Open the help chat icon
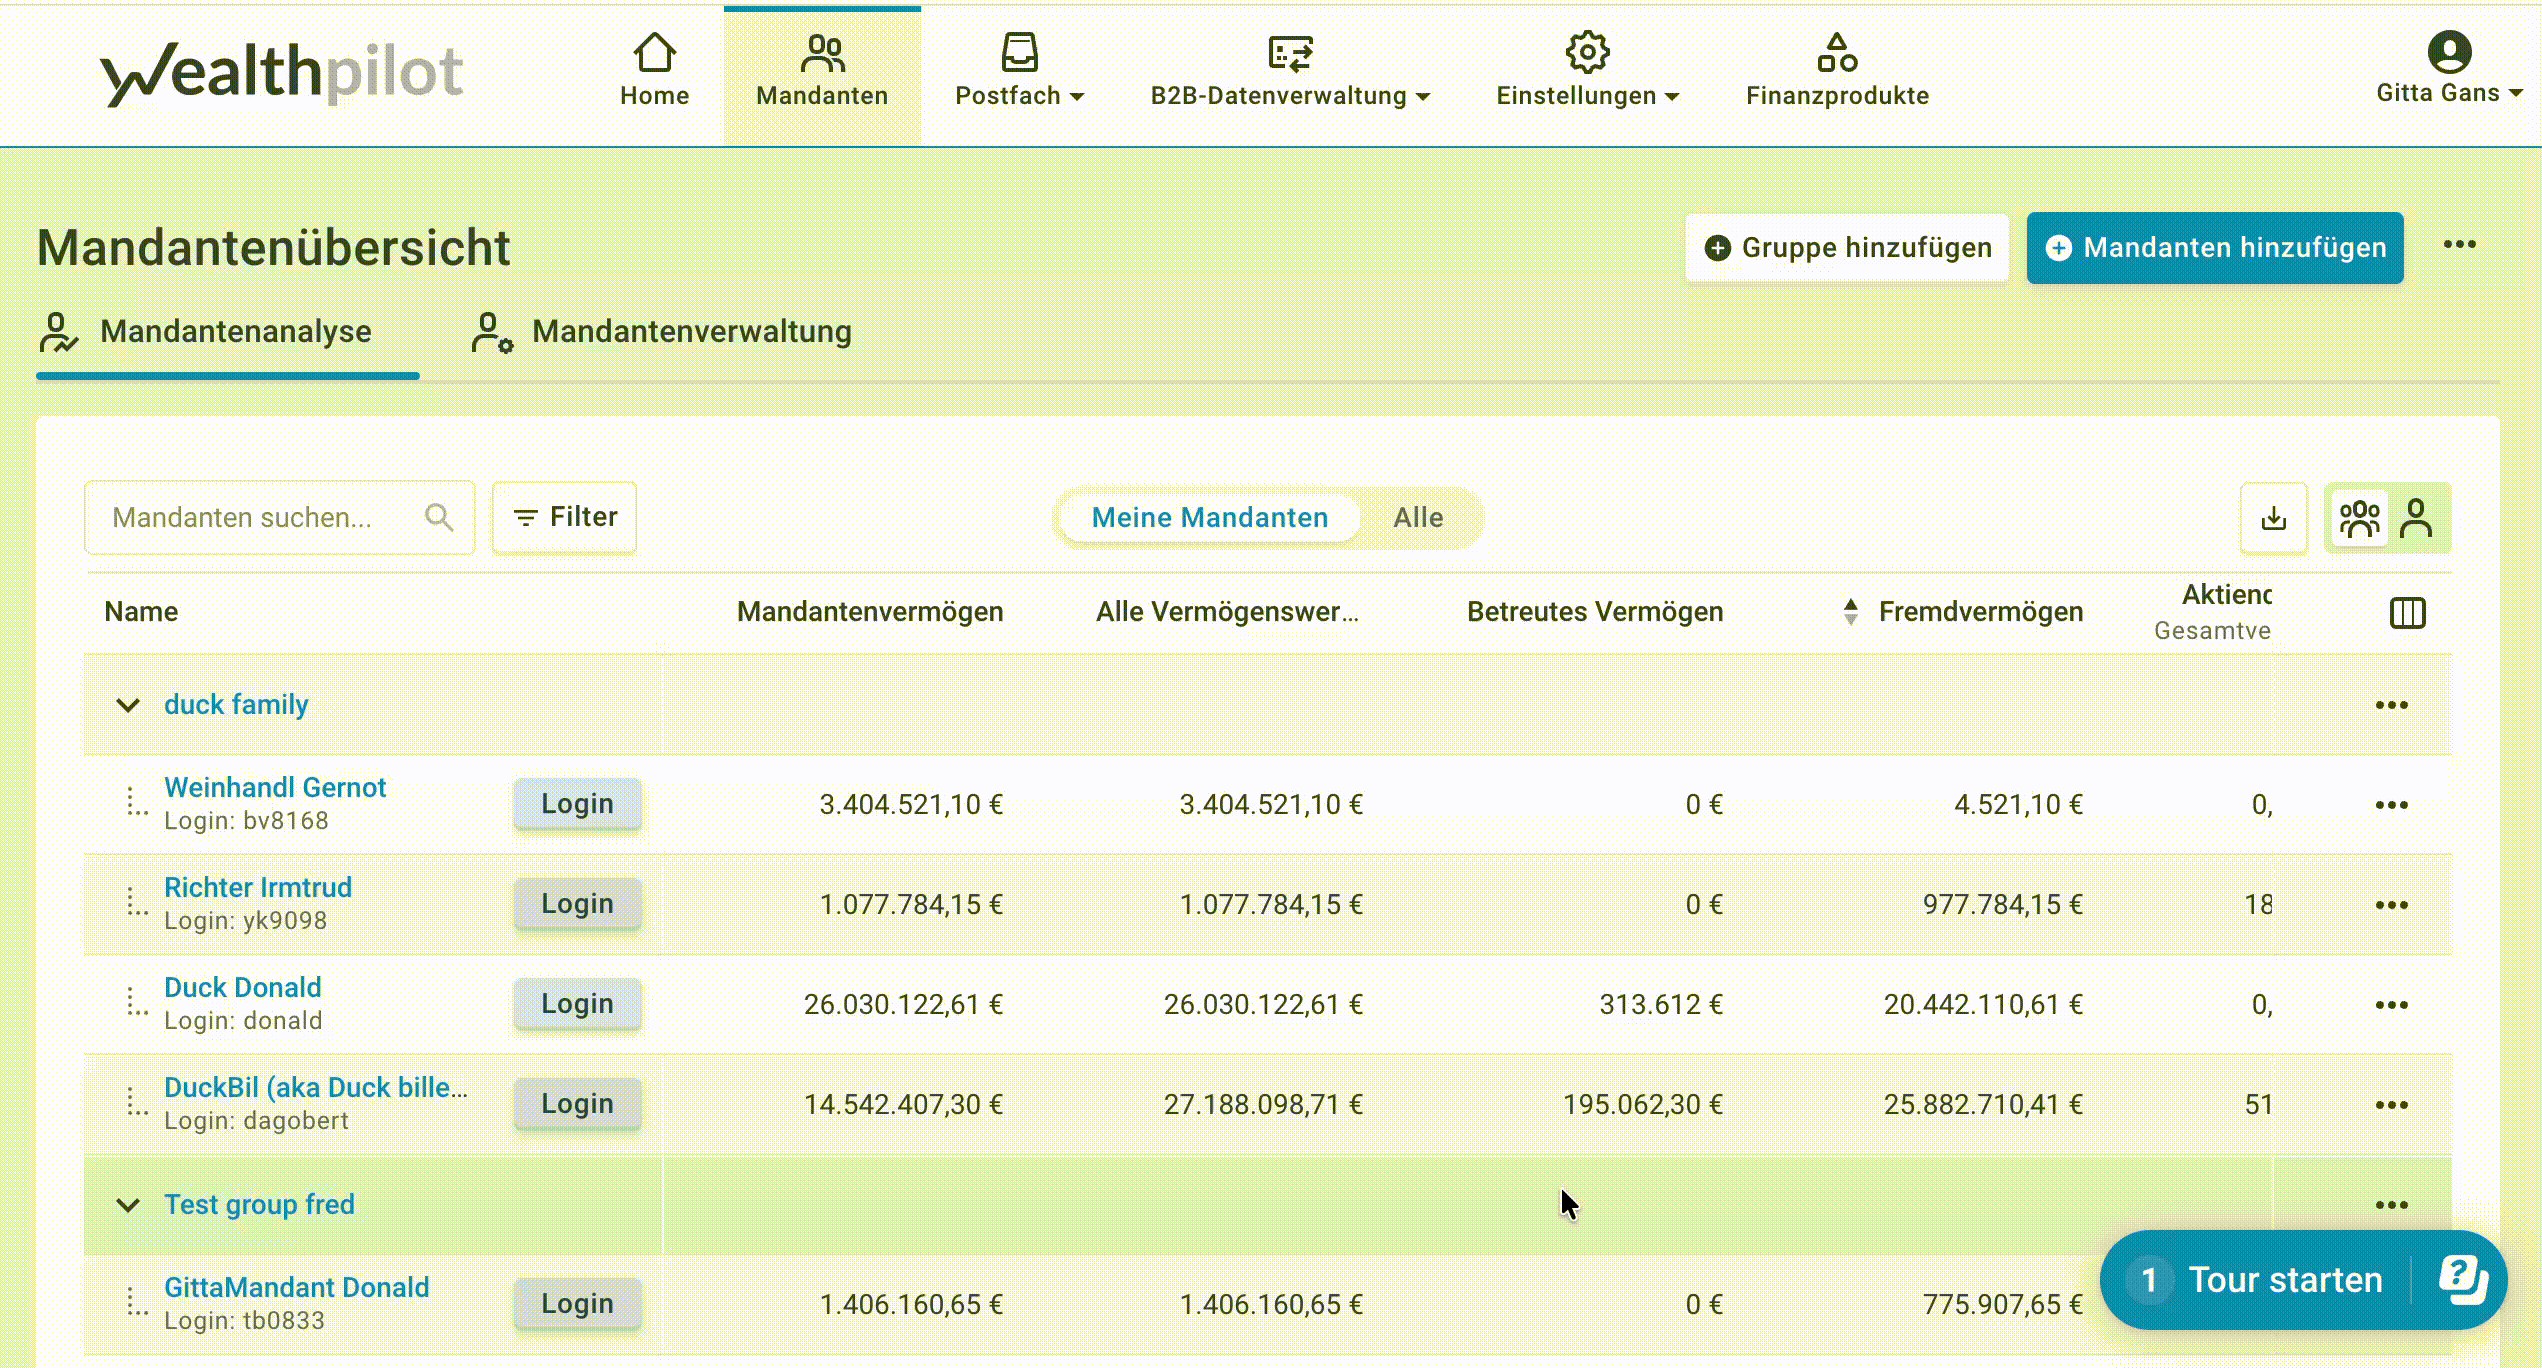Image resolution: width=2542 pixels, height=1368 pixels. tap(2462, 1279)
